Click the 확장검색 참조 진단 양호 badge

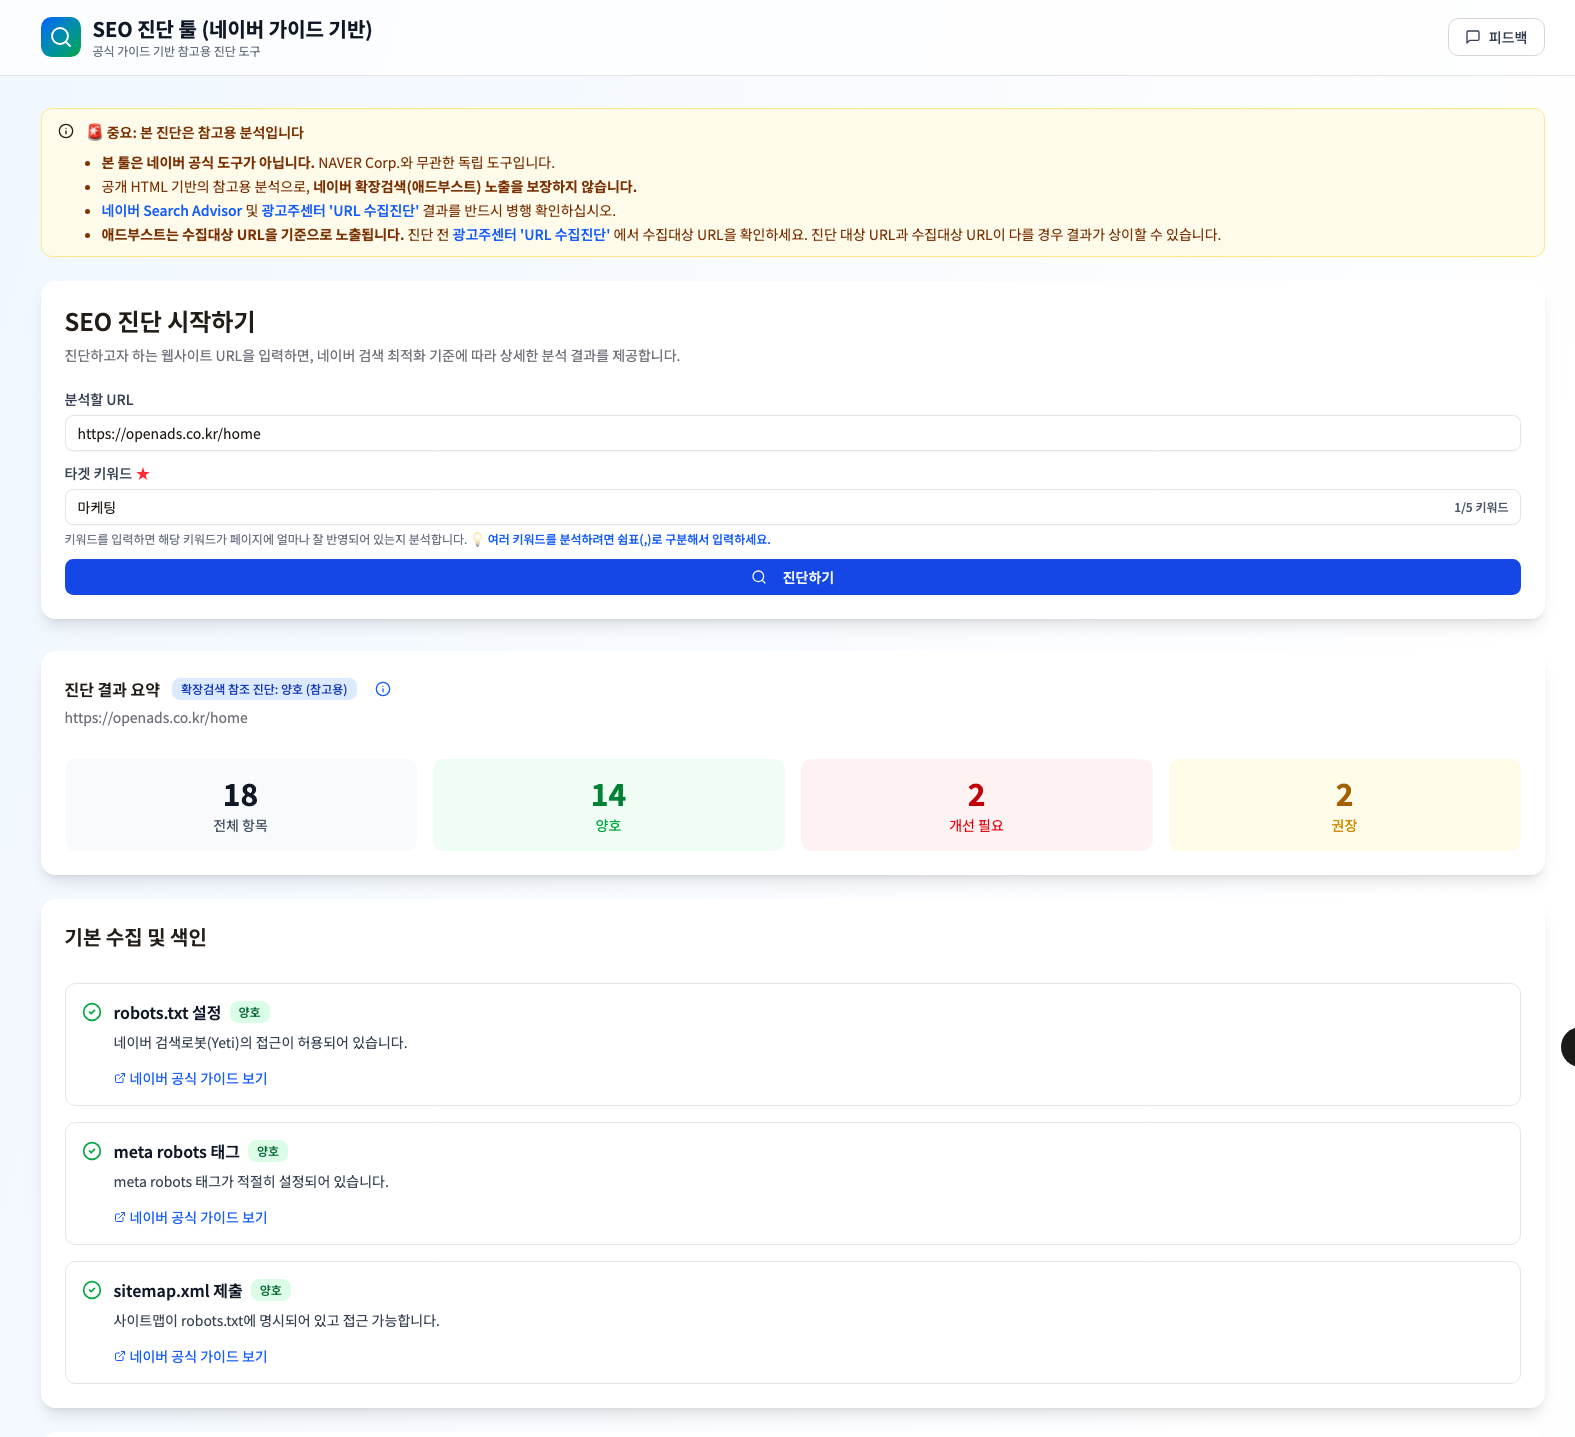tap(264, 689)
